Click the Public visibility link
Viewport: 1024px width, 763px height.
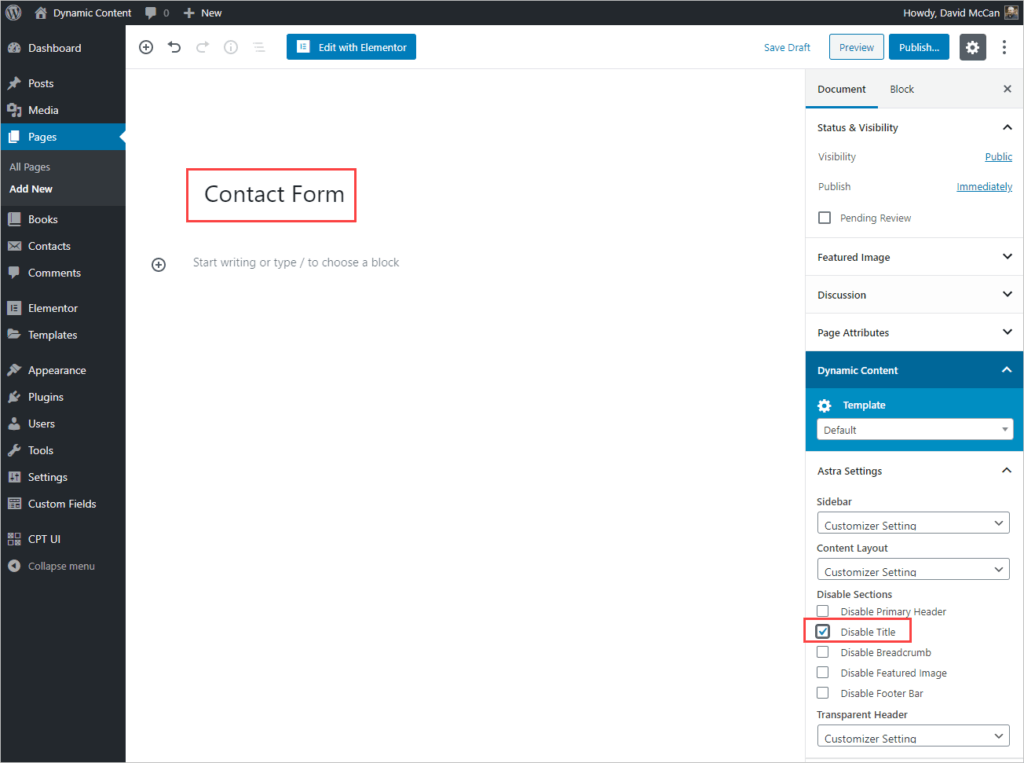[998, 157]
